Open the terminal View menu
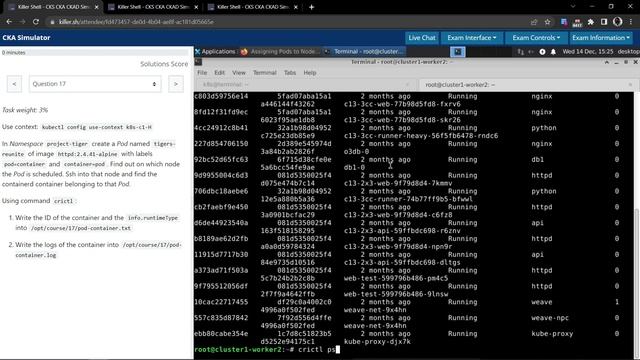 pos(239,73)
